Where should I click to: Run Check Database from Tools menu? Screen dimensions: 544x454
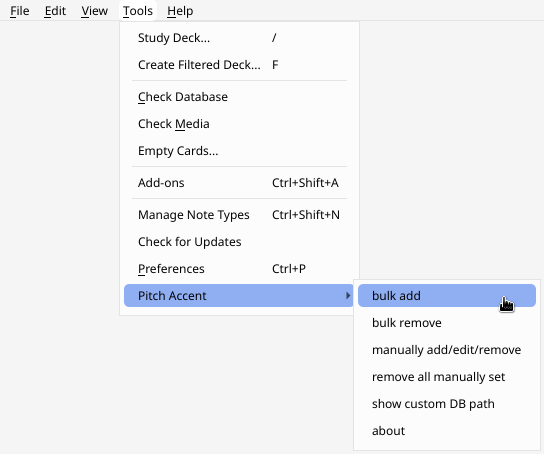(x=239, y=96)
